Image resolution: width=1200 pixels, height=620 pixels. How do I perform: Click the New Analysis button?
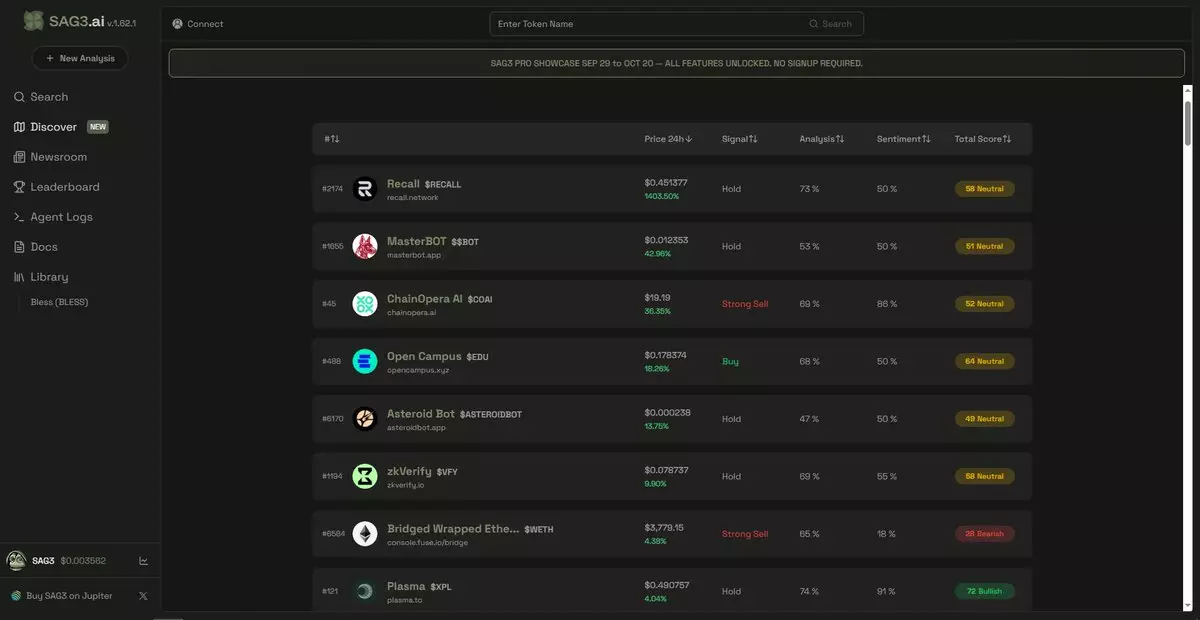(x=80, y=58)
